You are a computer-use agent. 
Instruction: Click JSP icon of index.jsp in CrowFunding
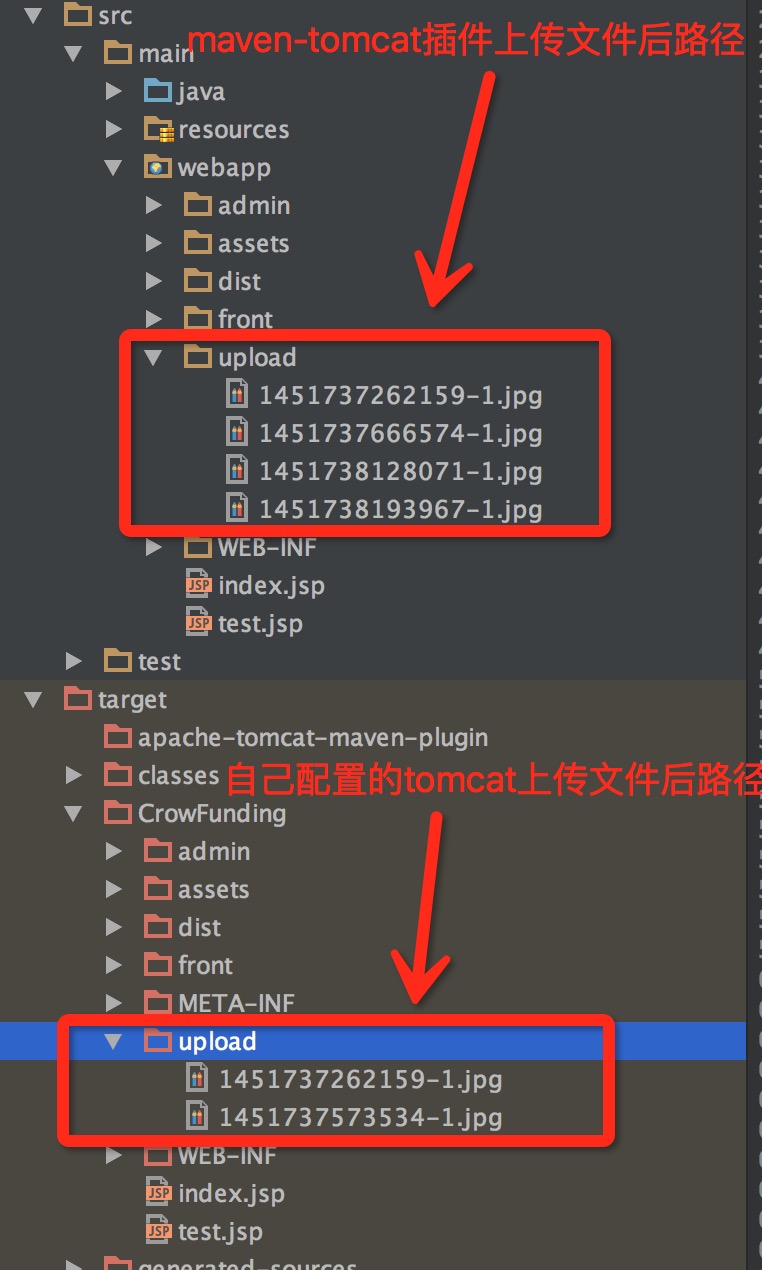159,1193
